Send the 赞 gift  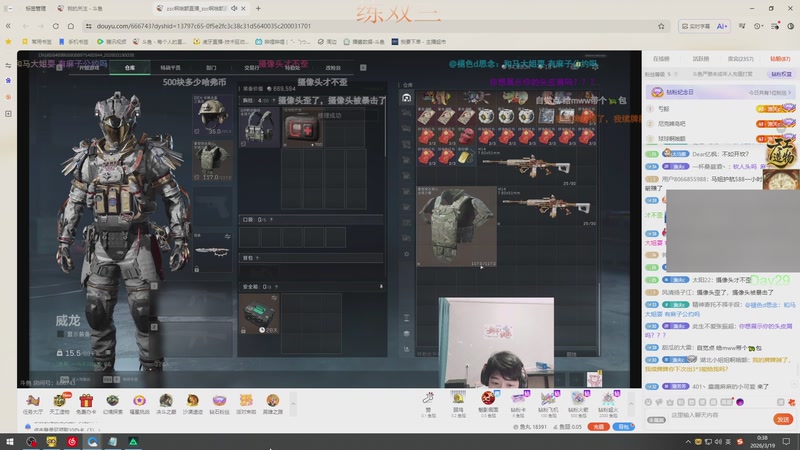(x=428, y=404)
